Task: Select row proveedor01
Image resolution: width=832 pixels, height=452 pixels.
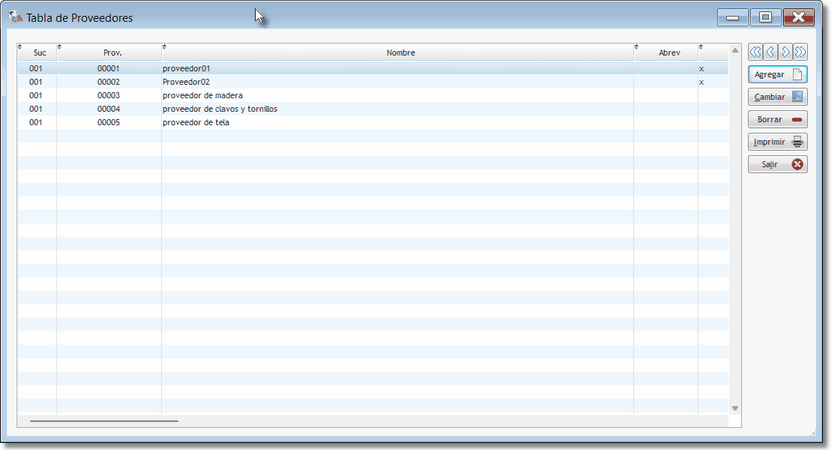Action: pyautogui.click(x=372, y=68)
